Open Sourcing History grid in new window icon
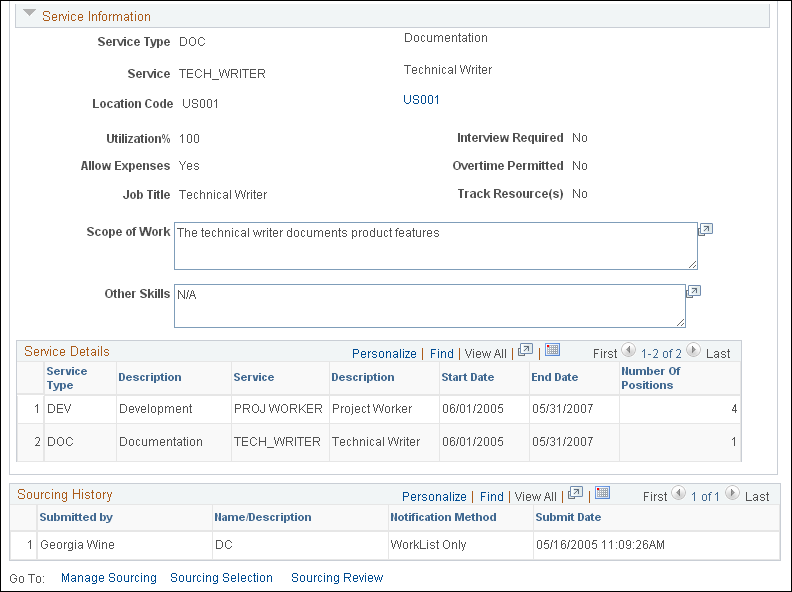 pyautogui.click(x=575, y=492)
